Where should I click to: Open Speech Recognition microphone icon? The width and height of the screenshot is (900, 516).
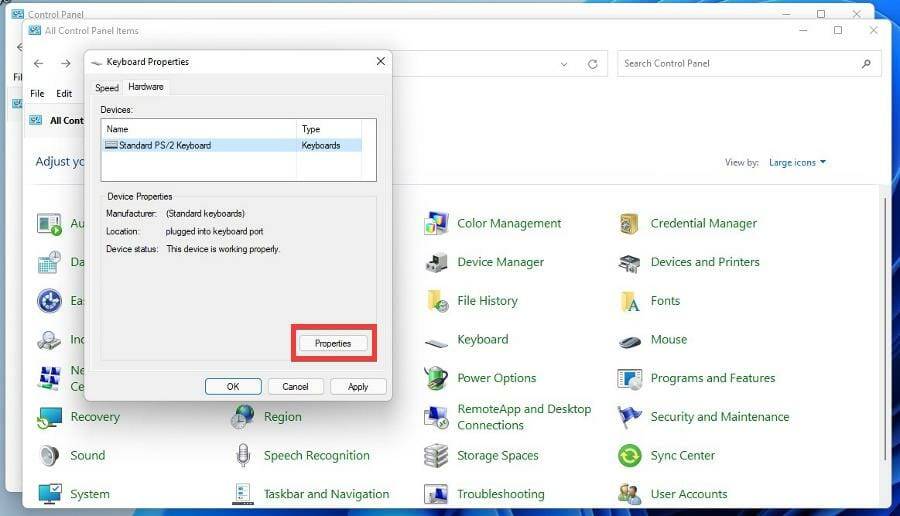(x=243, y=456)
